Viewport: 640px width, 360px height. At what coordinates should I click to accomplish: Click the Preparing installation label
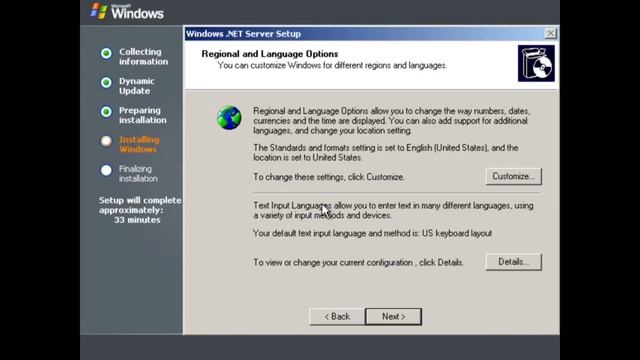click(x=142, y=115)
